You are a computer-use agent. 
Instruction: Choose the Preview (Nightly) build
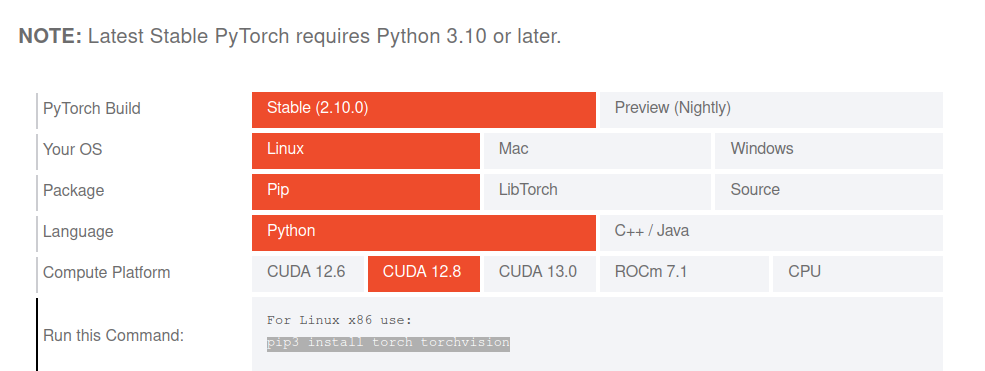771,110
